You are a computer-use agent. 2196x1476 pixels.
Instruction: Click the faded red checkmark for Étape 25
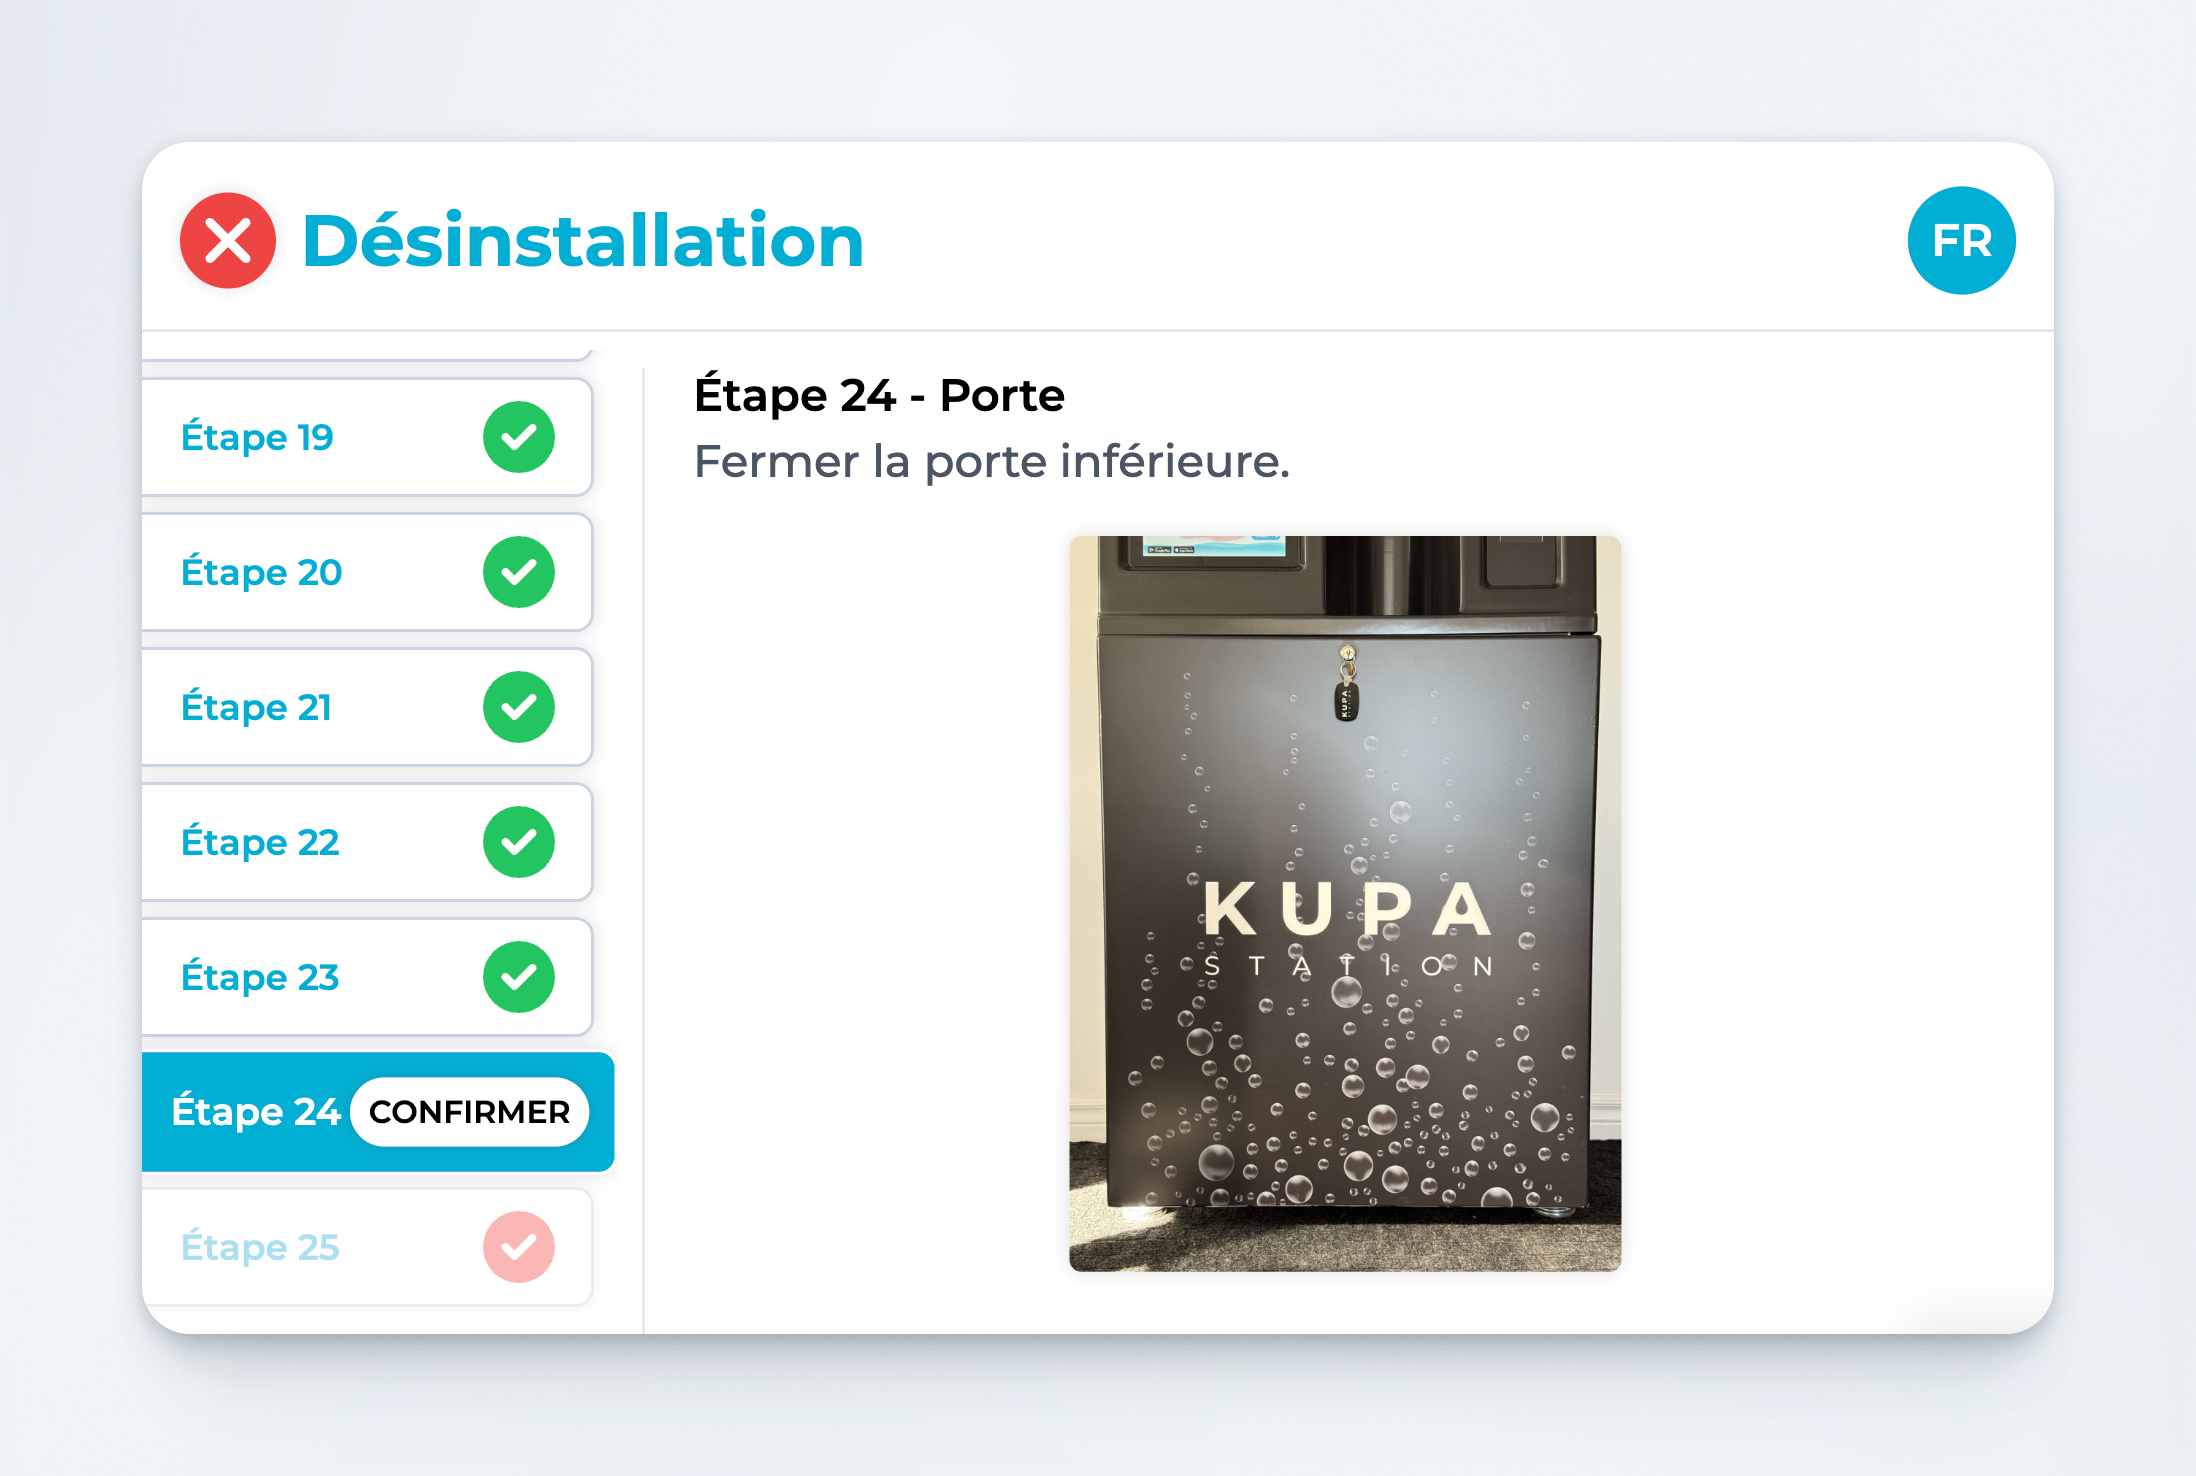pos(518,1247)
